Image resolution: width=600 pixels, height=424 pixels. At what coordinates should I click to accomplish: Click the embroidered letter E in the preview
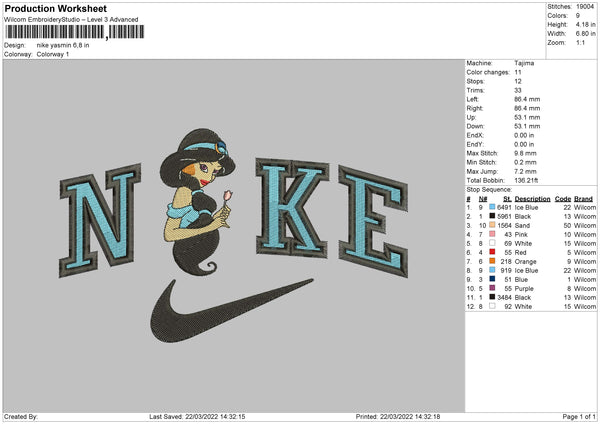click(373, 221)
